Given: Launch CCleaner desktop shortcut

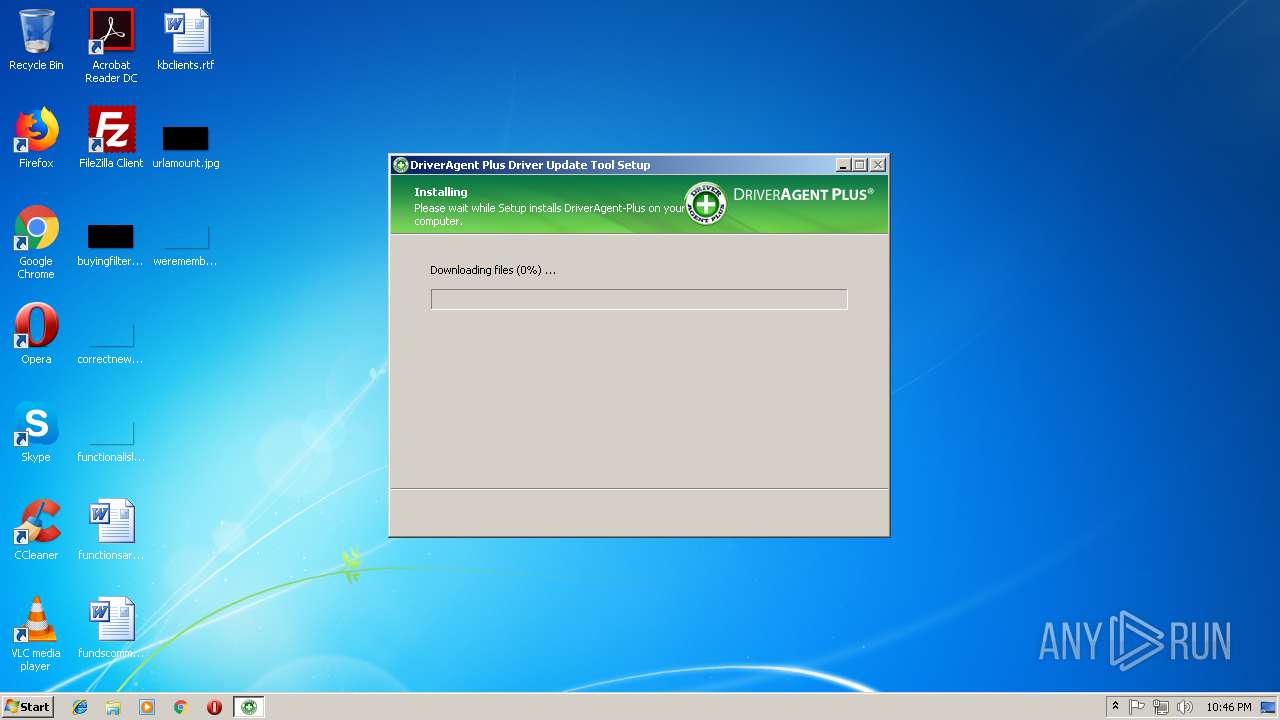Looking at the screenshot, I should 36,530.
